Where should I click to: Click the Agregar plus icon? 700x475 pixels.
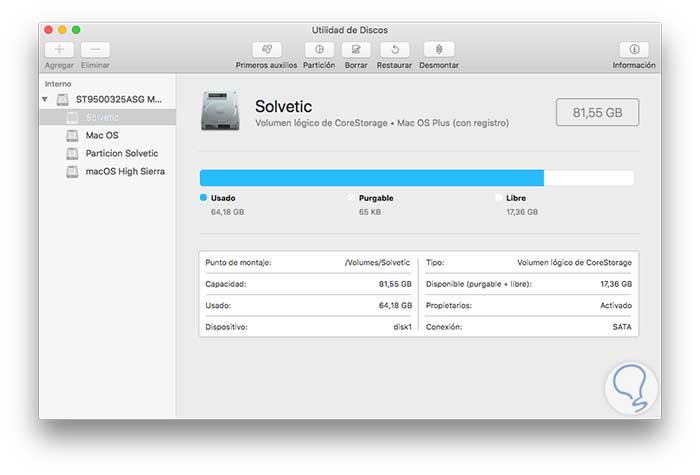click(59, 50)
